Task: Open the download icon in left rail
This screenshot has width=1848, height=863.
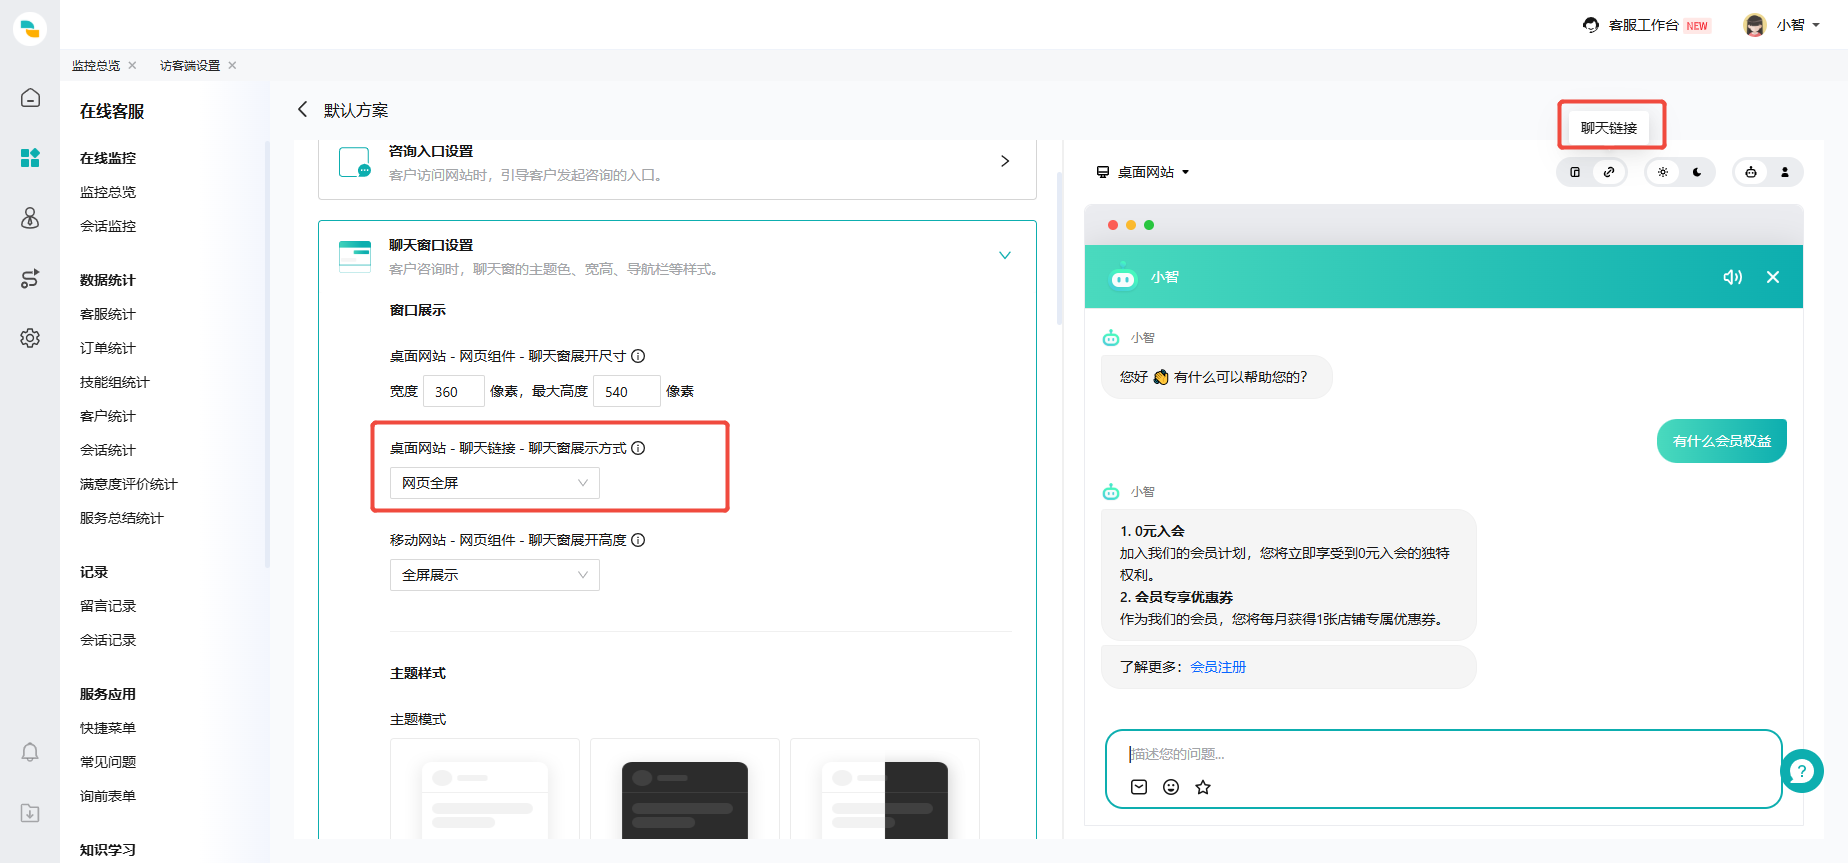Action: (x=30, y=813)
